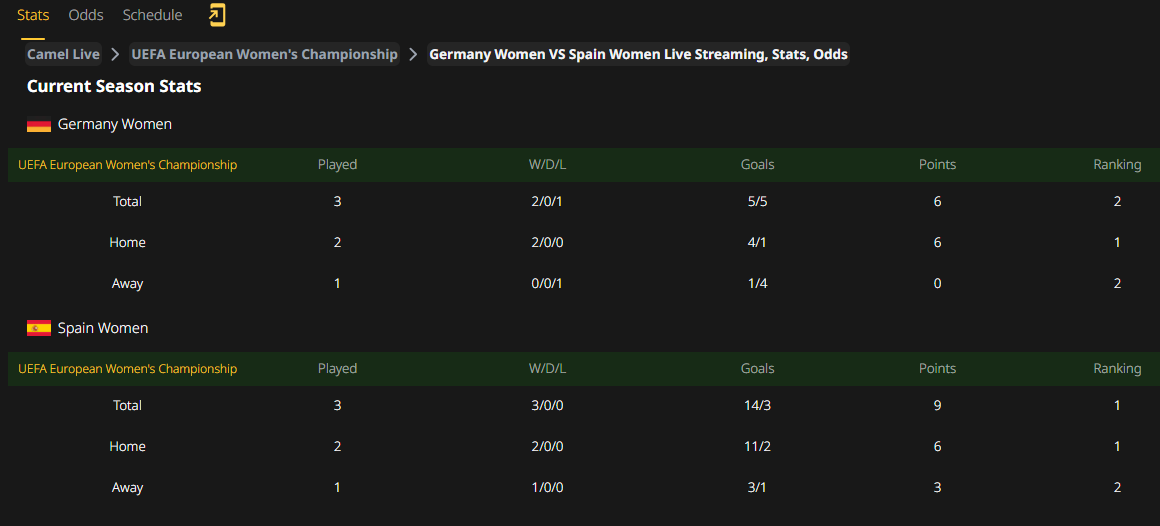Image resolution: width=1160 pixels, height=526 pixels.
Task: Select Germany's Home row
Action: point(584,242)
